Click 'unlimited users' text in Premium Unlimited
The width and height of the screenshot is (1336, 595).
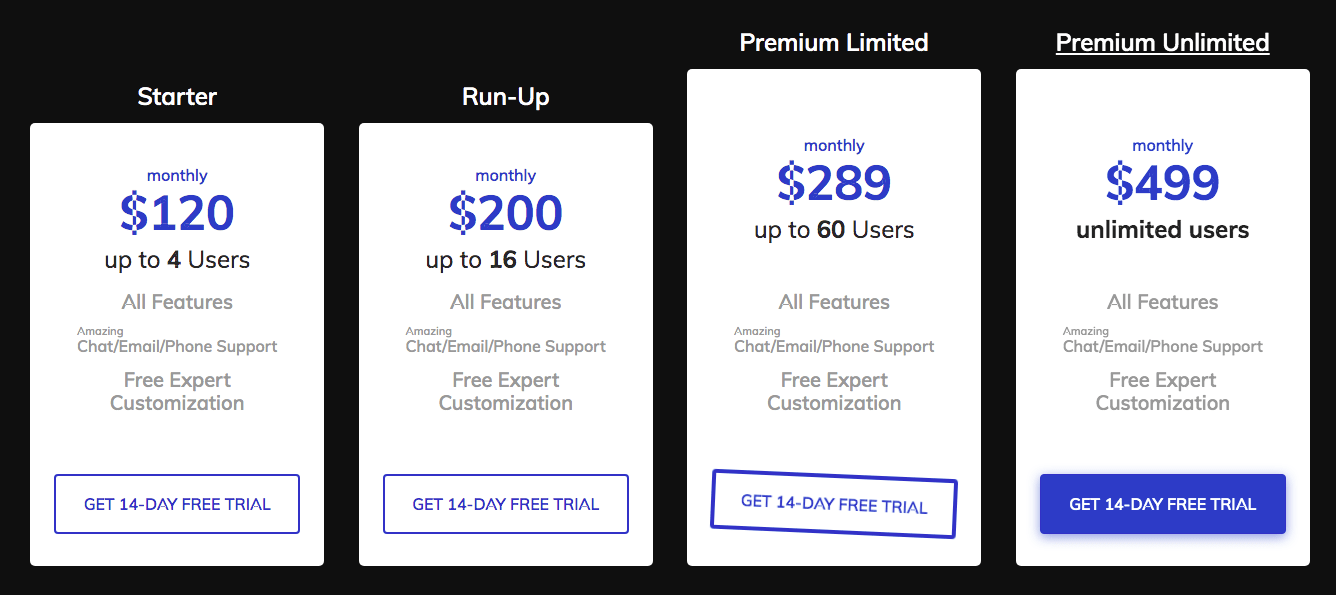pos(1163,230)
